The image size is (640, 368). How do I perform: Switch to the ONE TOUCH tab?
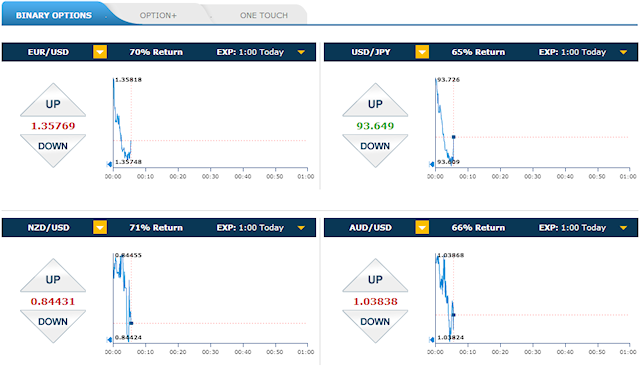264,15
